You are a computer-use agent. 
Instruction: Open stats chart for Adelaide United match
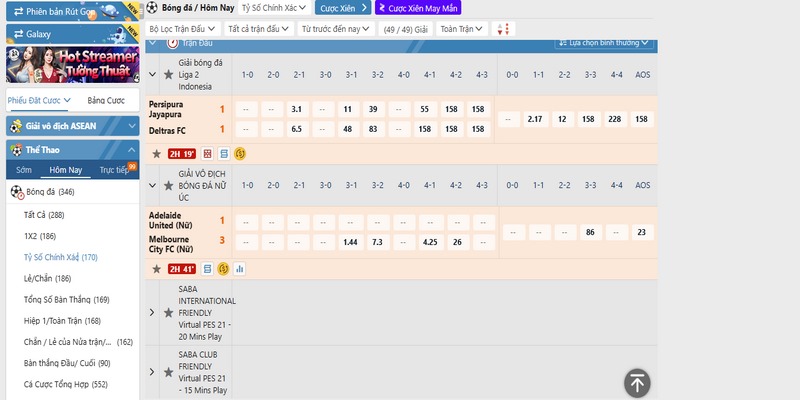click(240, 269)
